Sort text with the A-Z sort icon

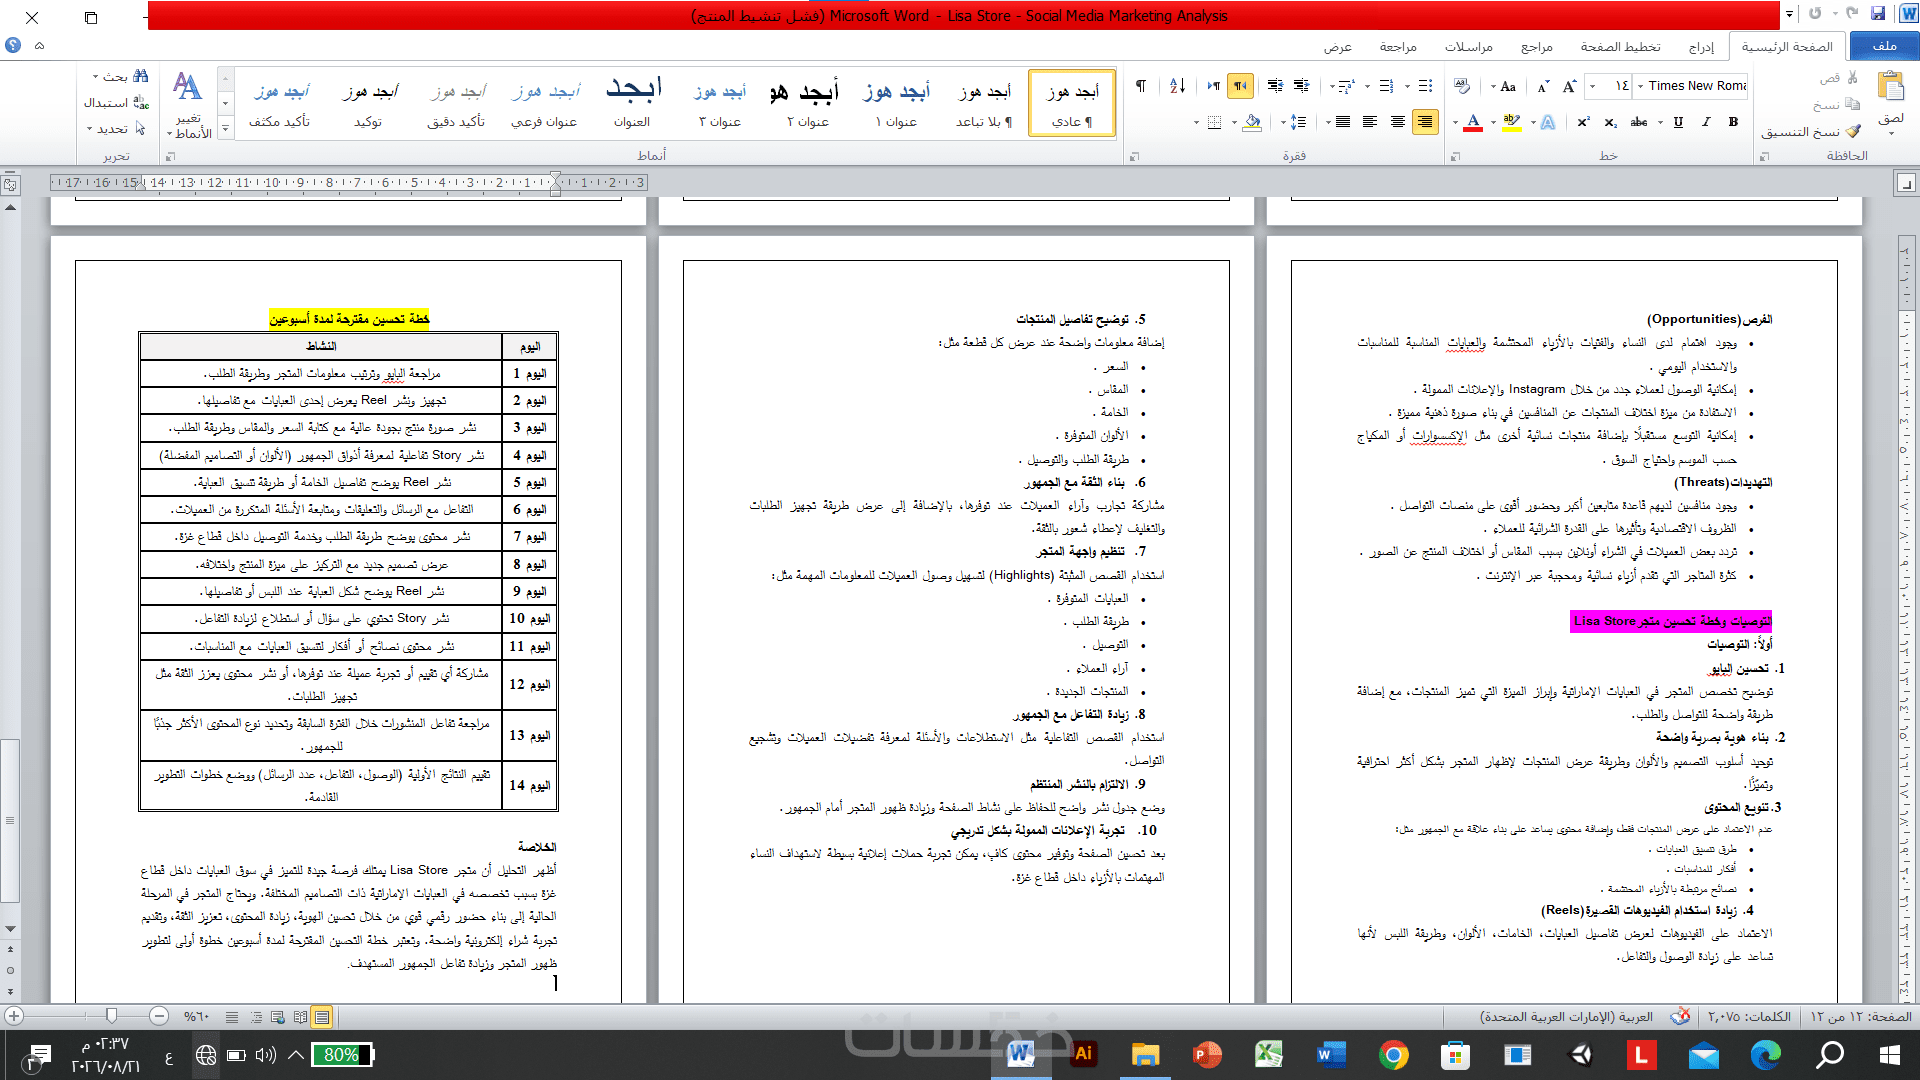pyautogui.click(x=1177, y=86)
